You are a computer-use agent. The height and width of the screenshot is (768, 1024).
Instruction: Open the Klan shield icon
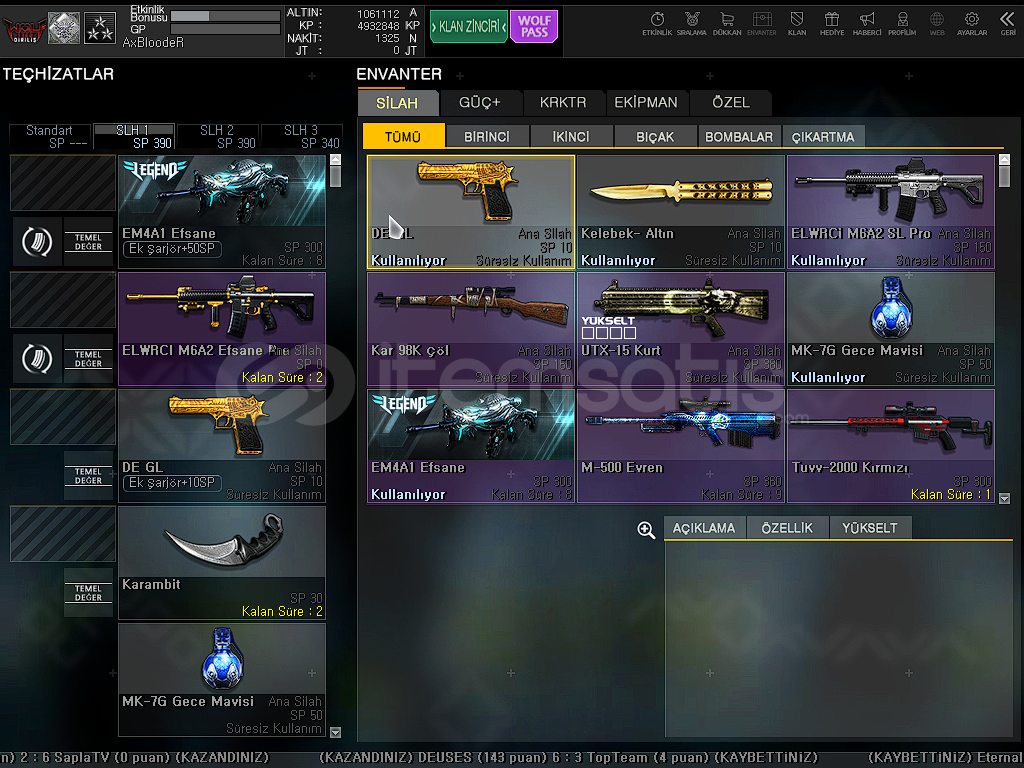tap(797, 24)
